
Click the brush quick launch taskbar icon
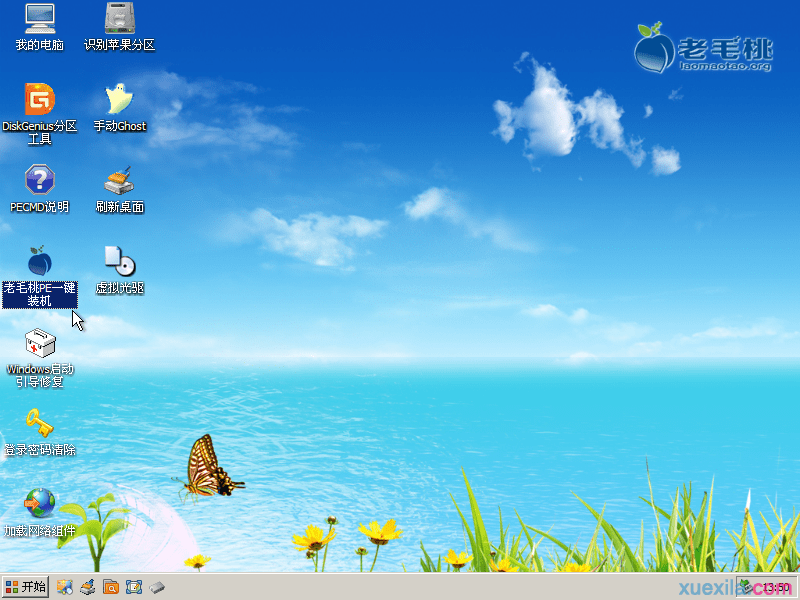(x=88, y=587)
